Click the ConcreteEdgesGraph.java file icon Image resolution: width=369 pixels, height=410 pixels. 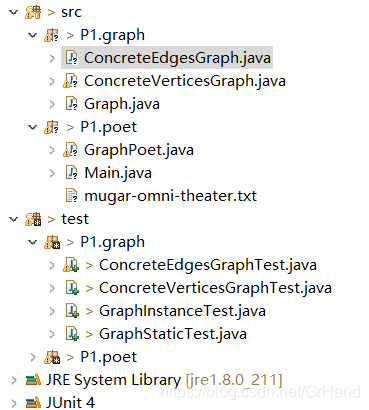tap(71, 58)
